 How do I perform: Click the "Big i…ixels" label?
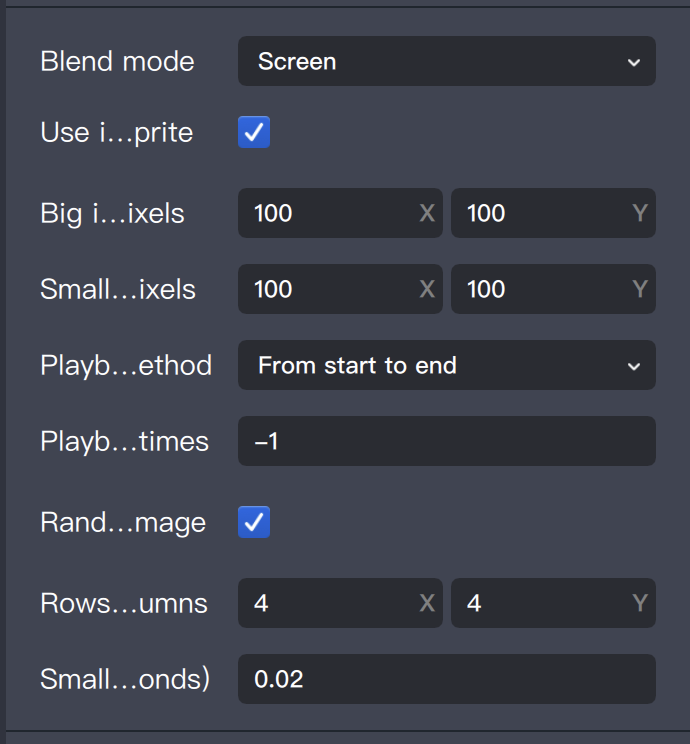(x=112, y=213)
